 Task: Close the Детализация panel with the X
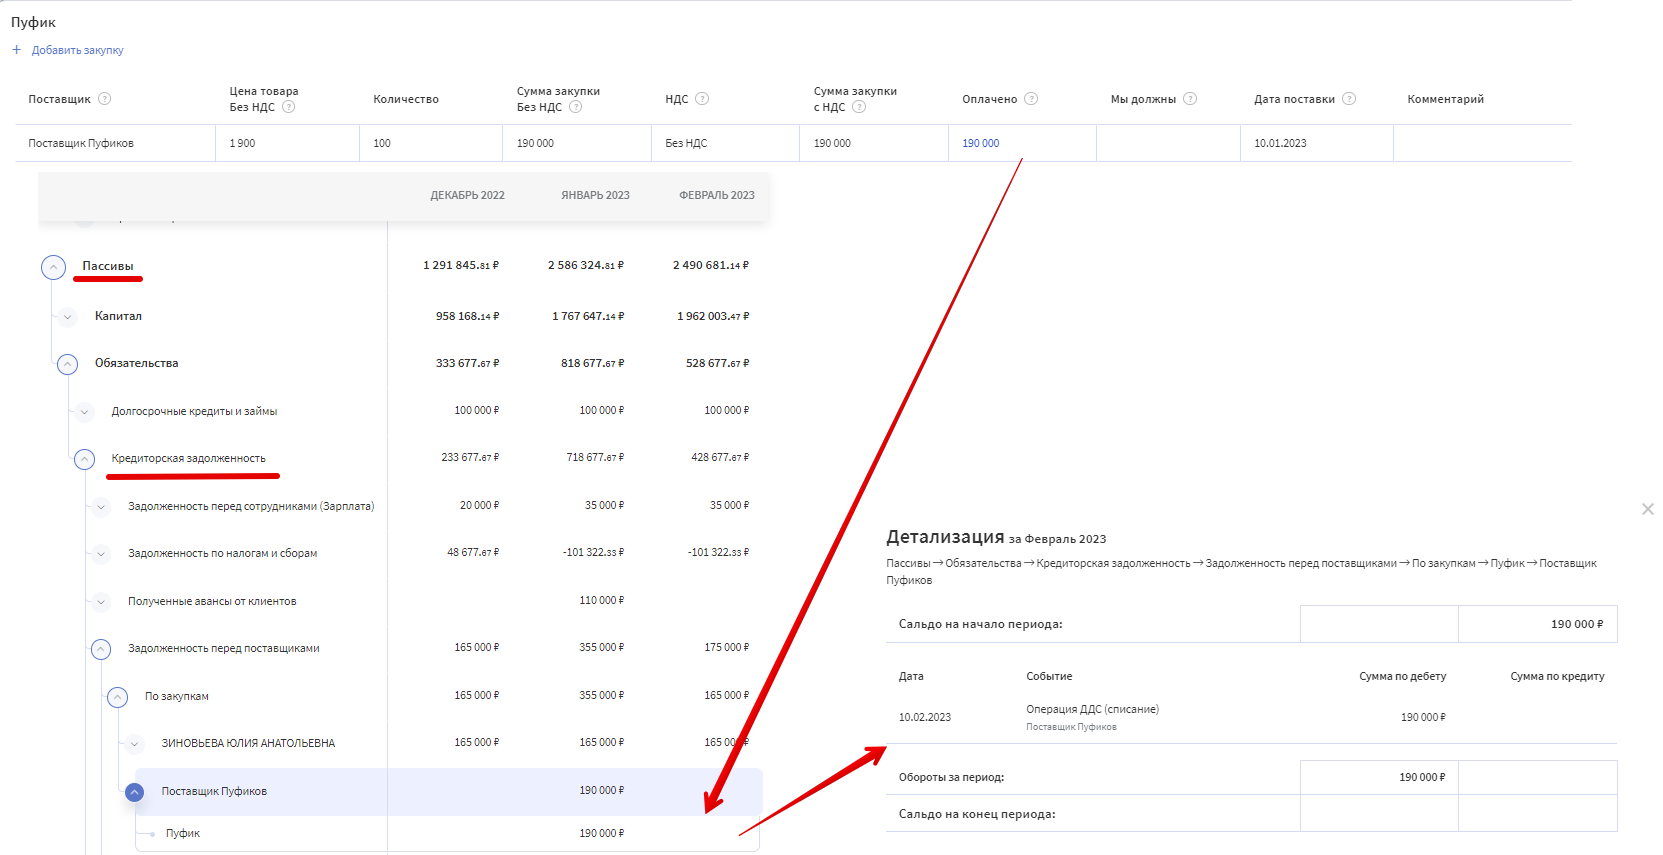point(1648,509)
